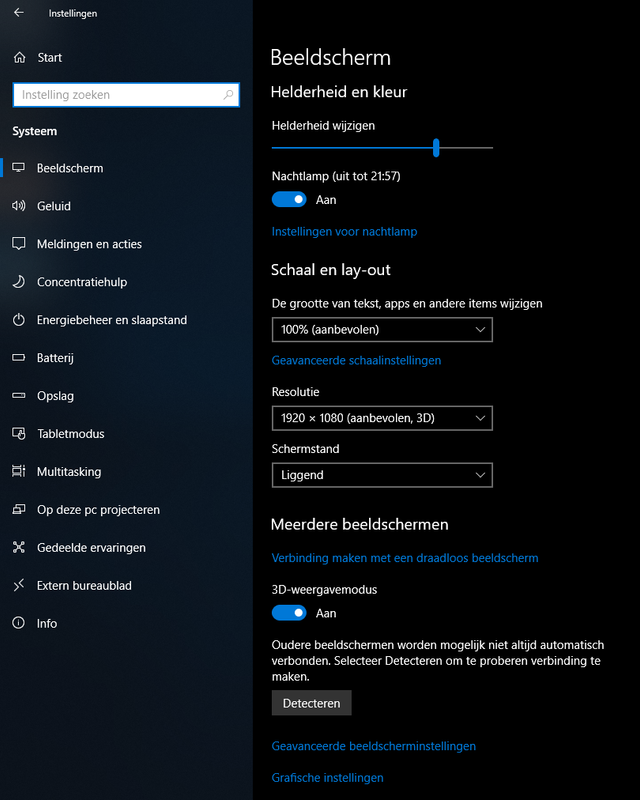Click the Op deze pc projecteren icon
The image size is (640, 800).
(18, 509)
